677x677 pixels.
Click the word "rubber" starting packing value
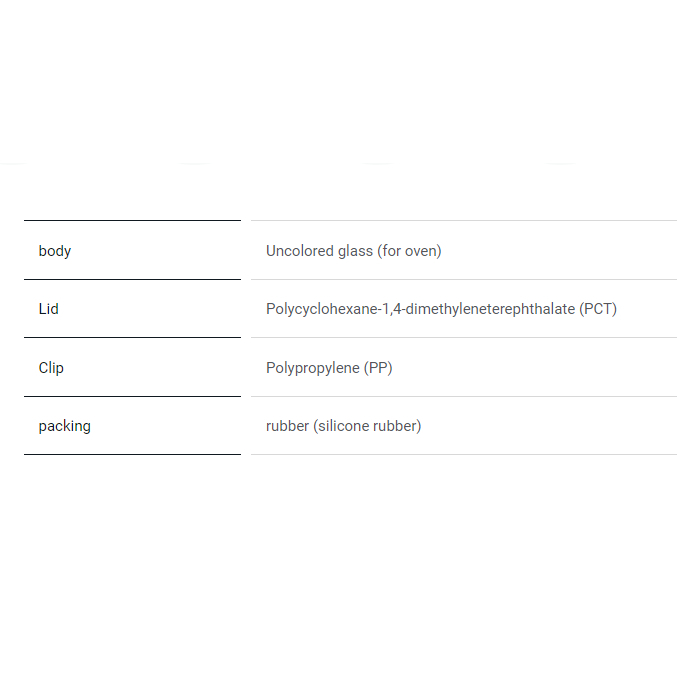click(287, 426)
